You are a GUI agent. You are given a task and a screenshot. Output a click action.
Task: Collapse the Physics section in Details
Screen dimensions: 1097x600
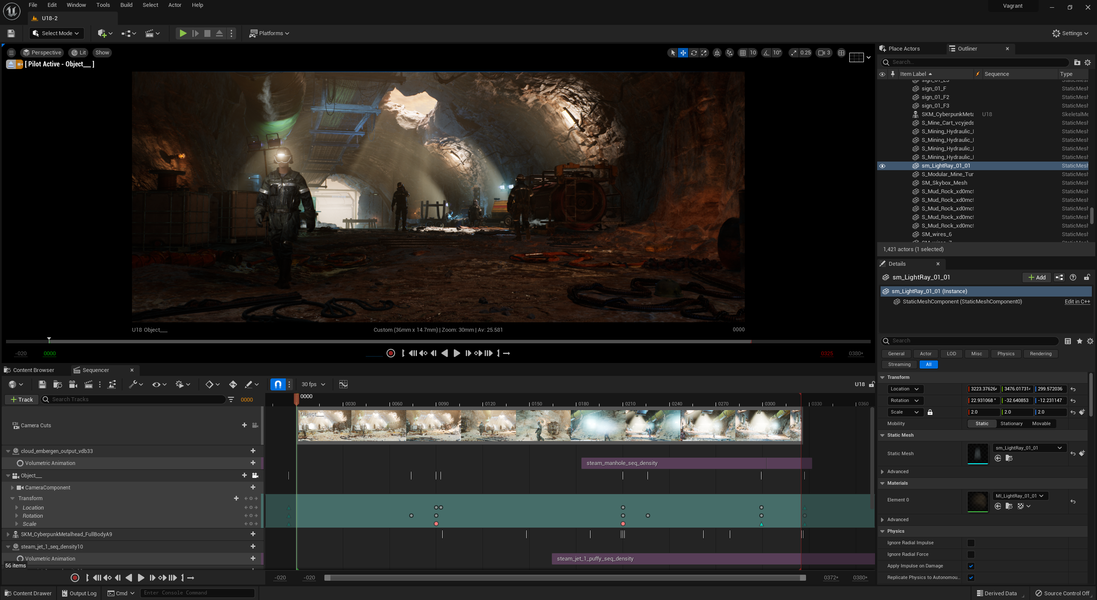click(882, 531)
